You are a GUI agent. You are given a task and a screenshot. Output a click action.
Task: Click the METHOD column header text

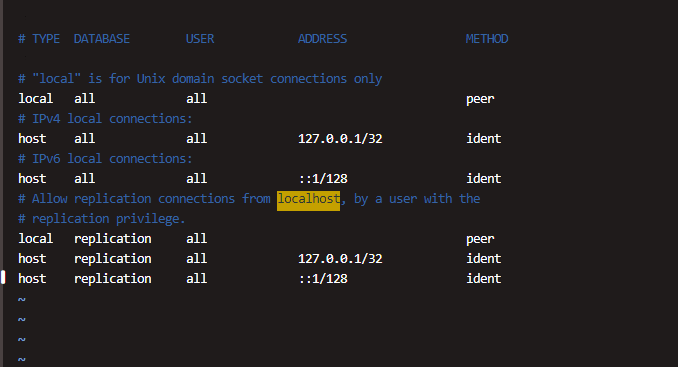[x=487, y=39]
